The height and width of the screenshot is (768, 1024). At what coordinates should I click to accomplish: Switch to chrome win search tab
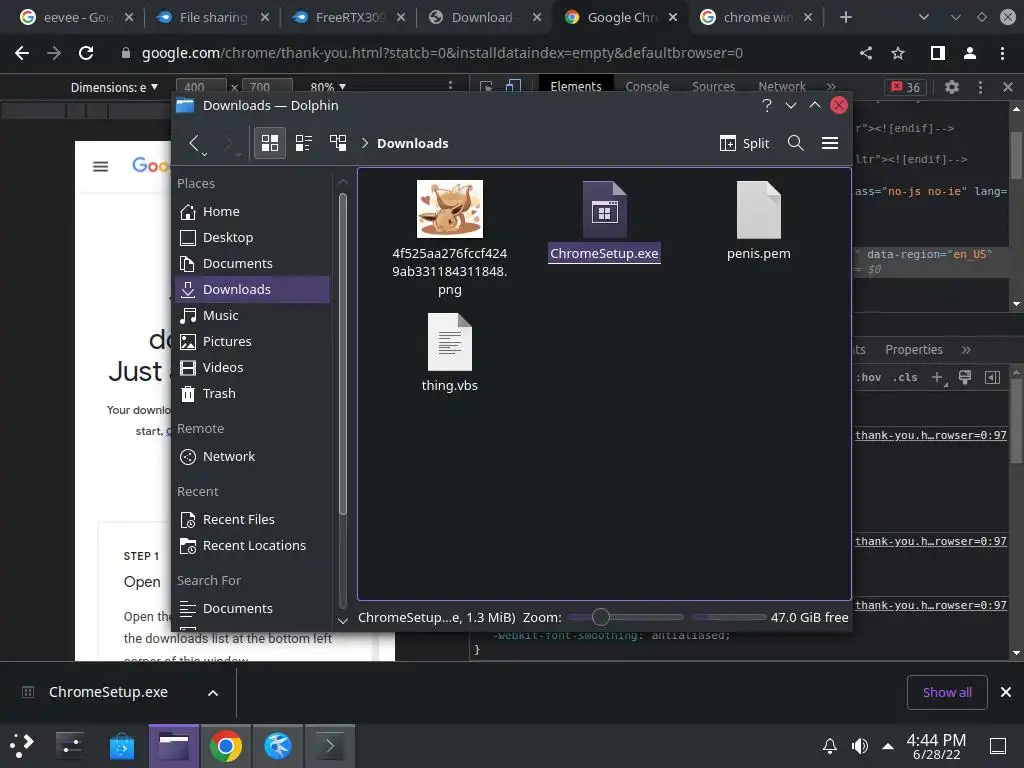pyautogui.click(x=756, y=18)
